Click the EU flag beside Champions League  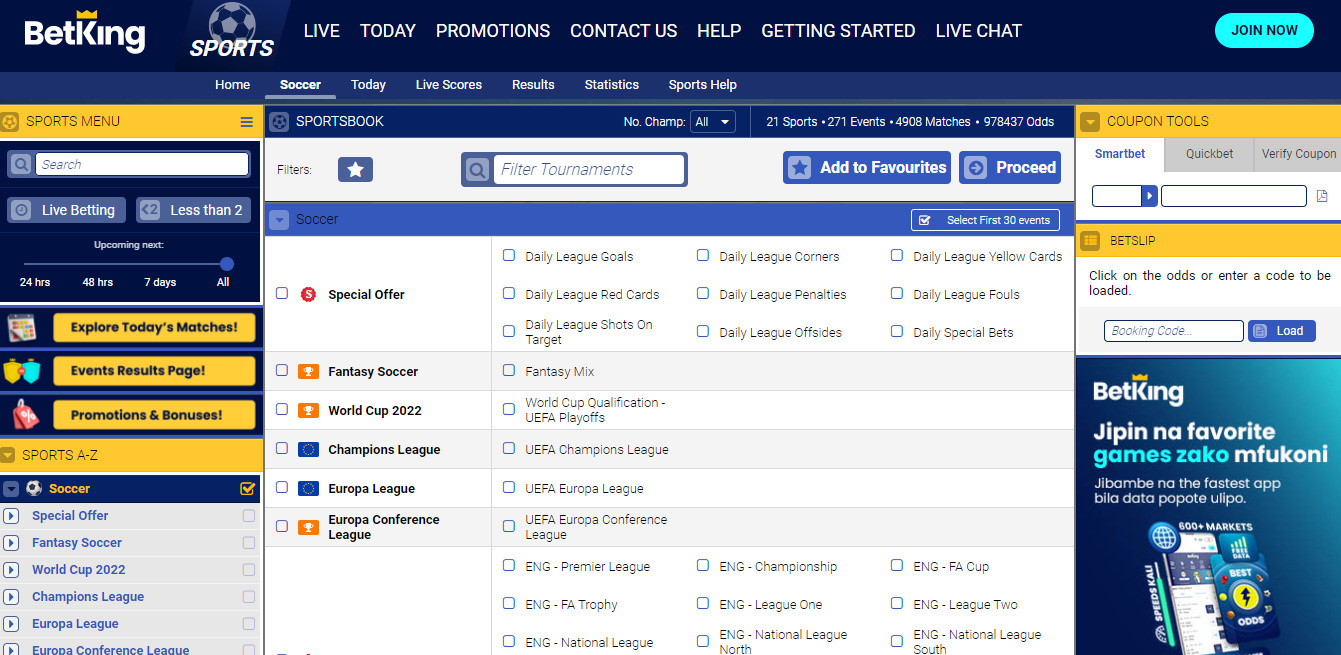[308, 449]
